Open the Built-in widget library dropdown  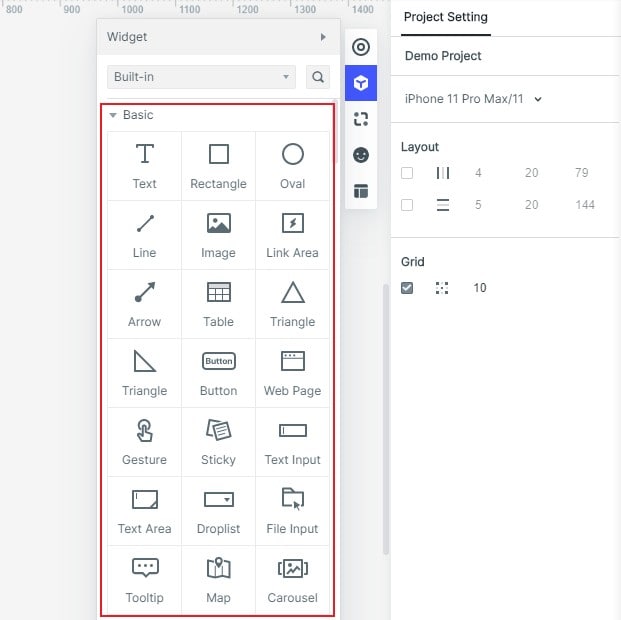pyautogui.click(x=201, y=77)
